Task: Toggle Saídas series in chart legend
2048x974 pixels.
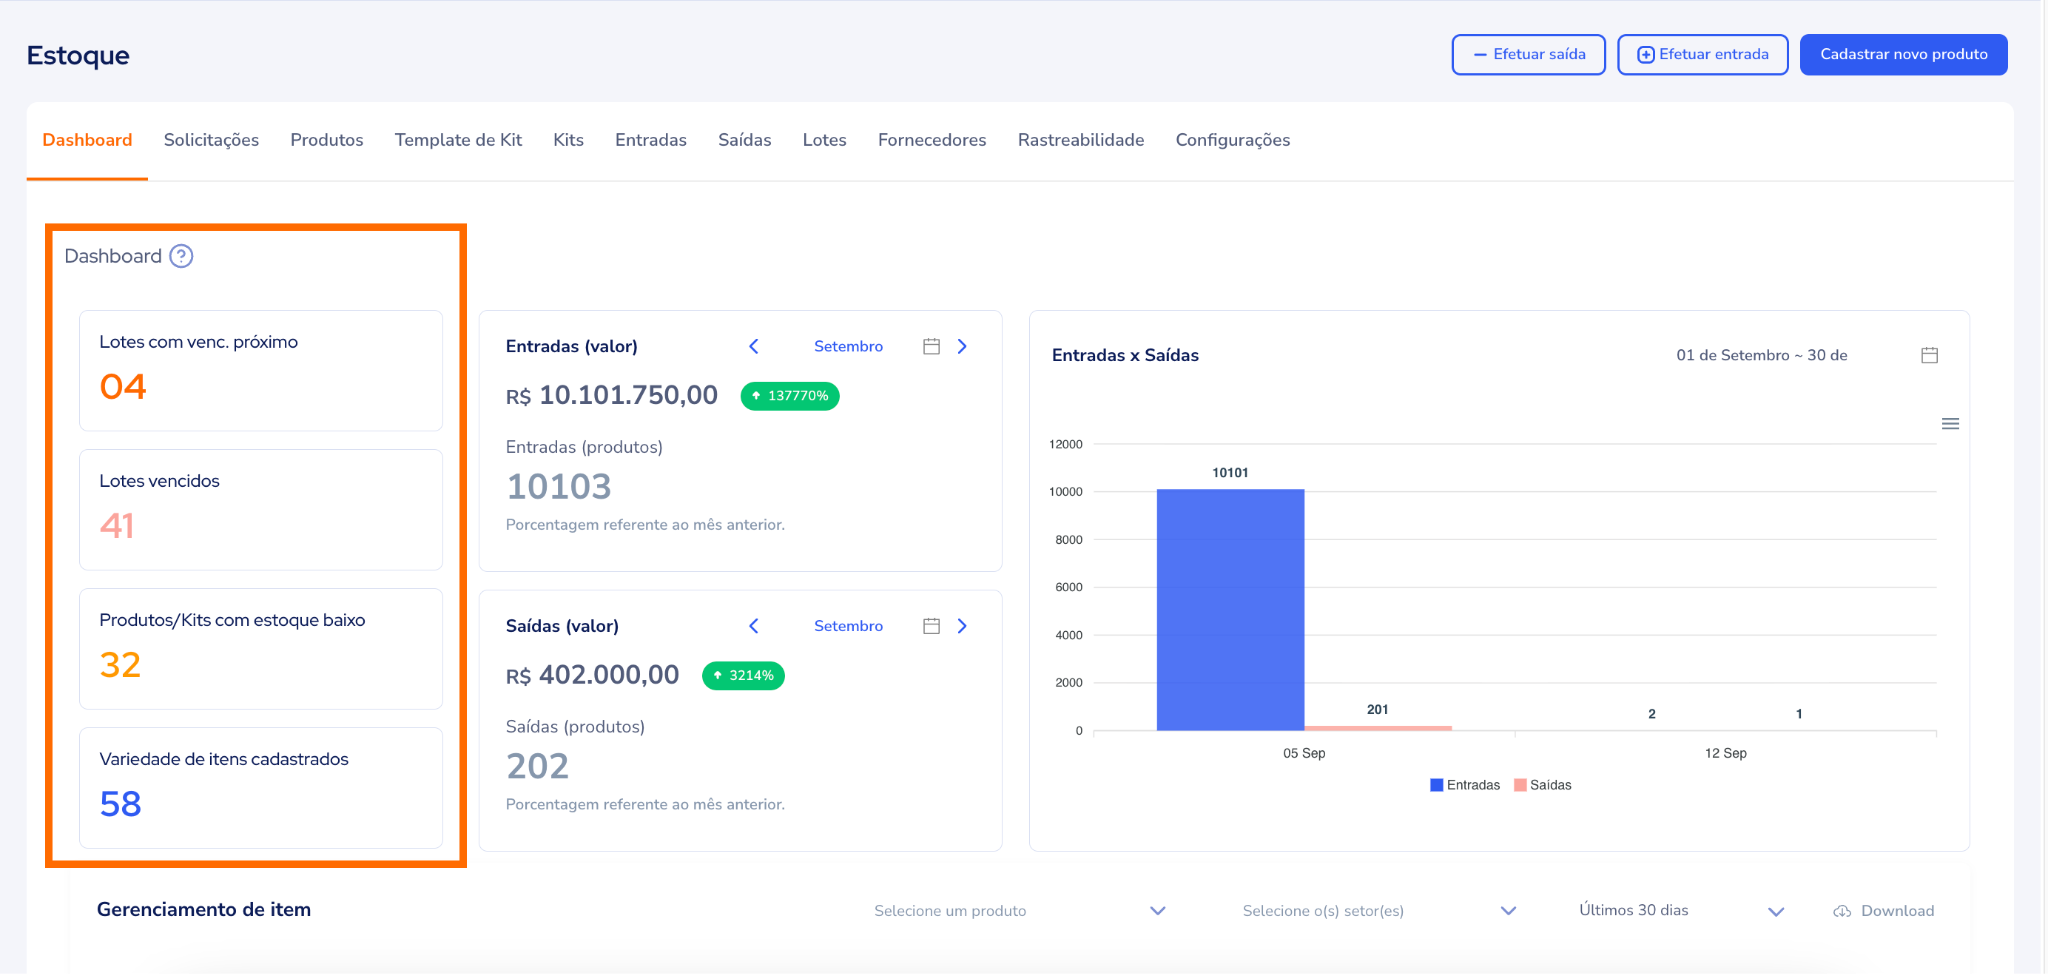Action: 1543,785
